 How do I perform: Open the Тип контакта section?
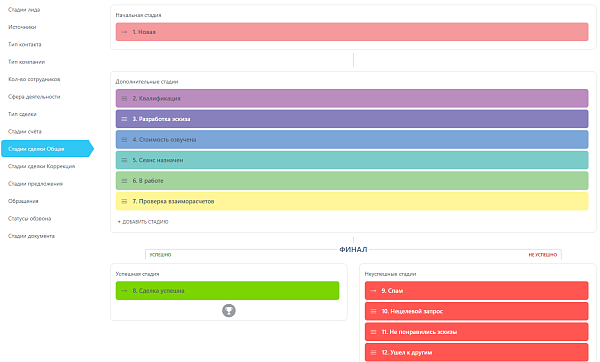24,44
